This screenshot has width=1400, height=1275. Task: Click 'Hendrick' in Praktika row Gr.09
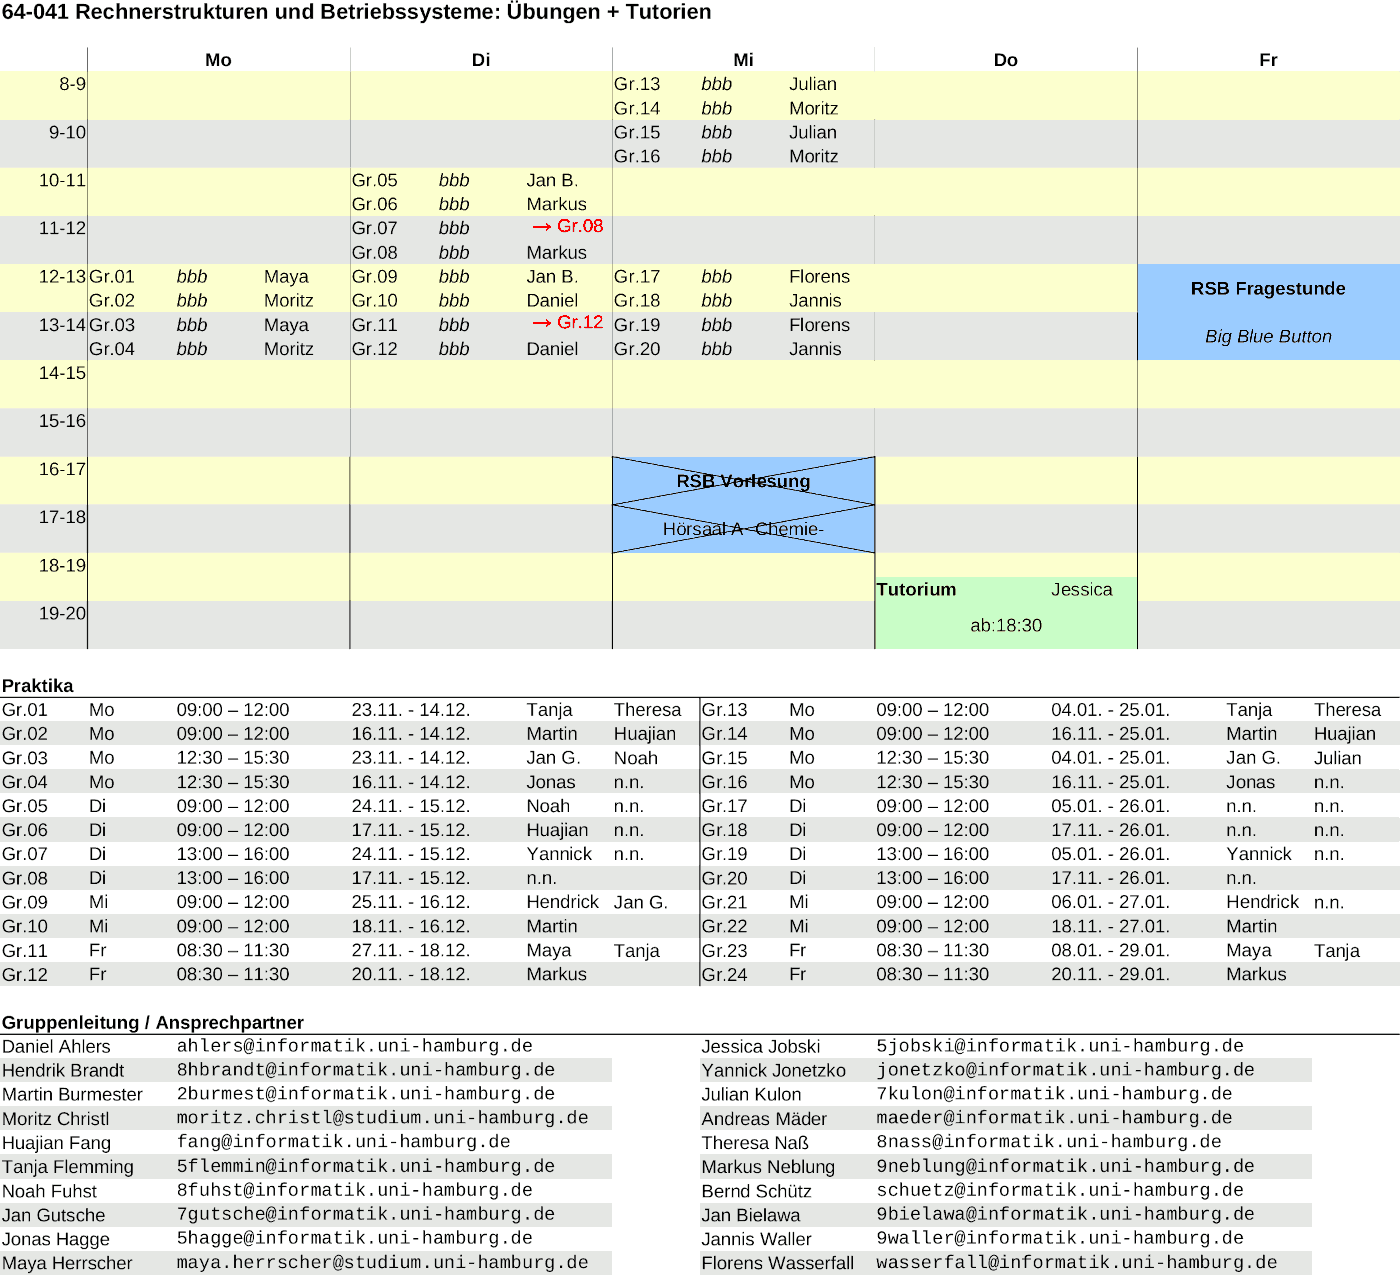pos(563,902)
